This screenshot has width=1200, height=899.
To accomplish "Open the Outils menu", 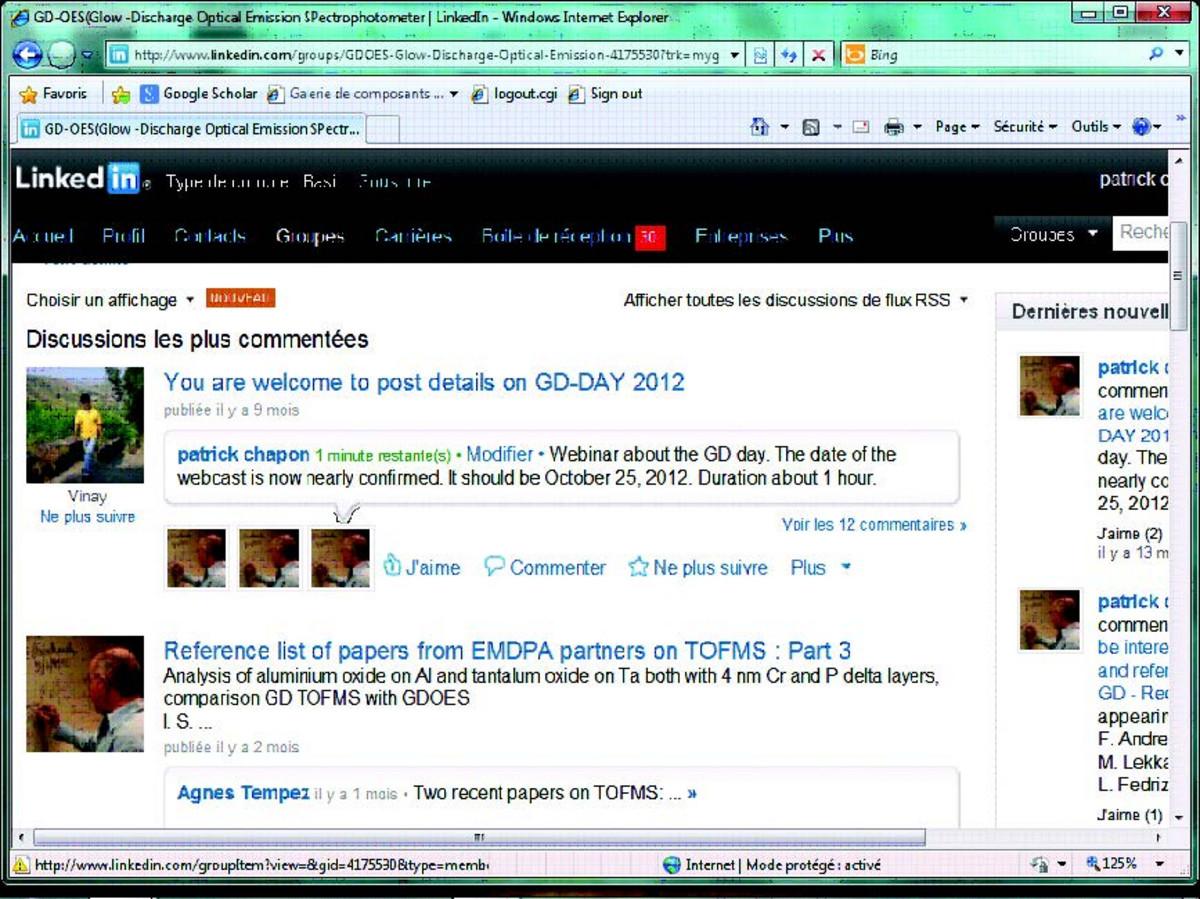I will [1096, 127].
